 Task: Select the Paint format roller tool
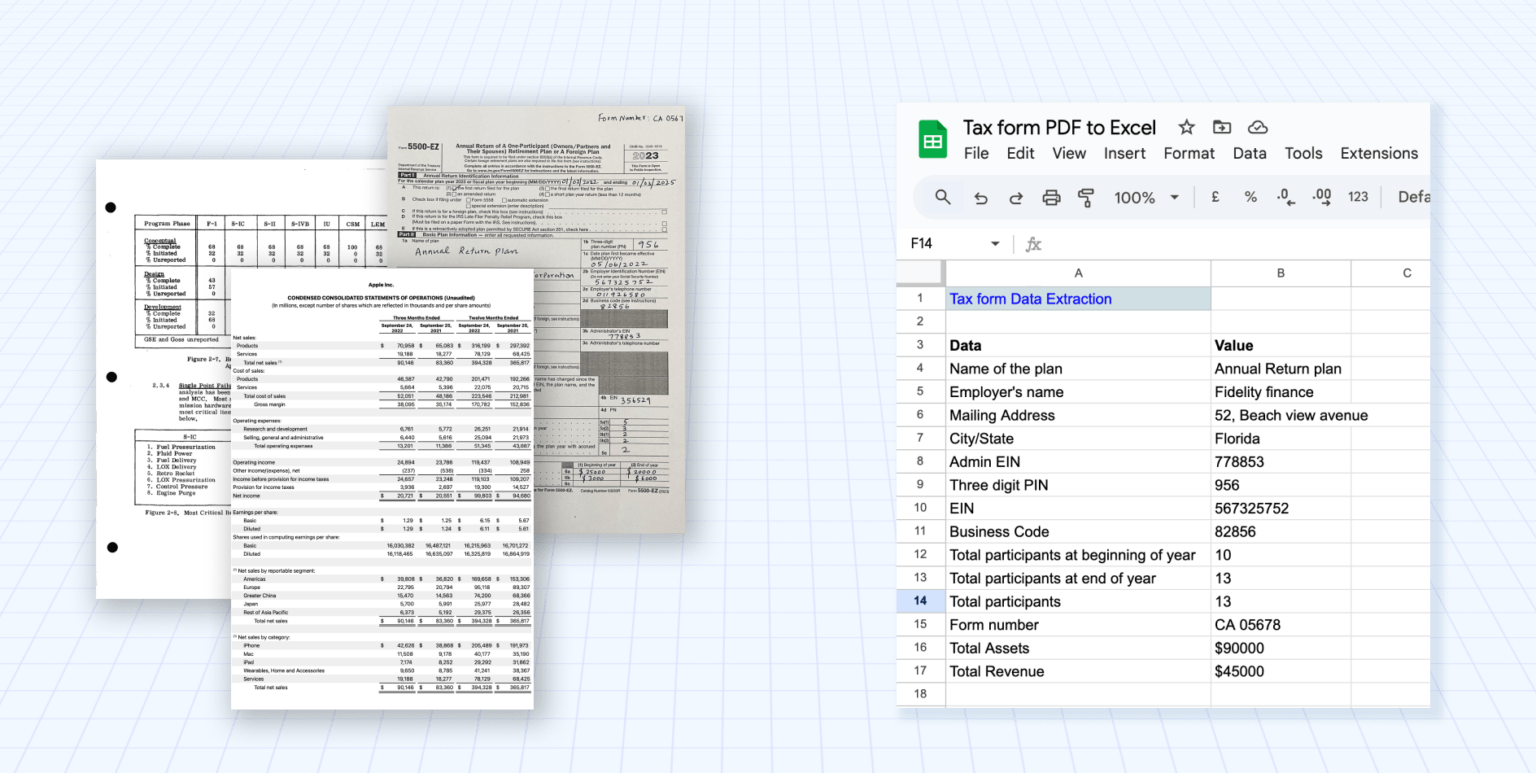(1085, 197)
